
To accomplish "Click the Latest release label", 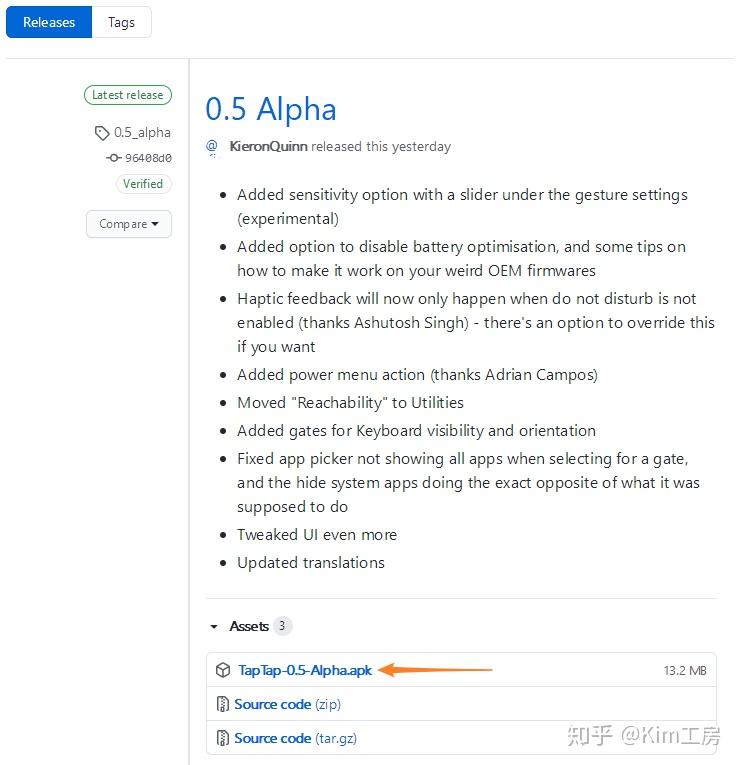I will pyautogui.click(x=128, y=95).
